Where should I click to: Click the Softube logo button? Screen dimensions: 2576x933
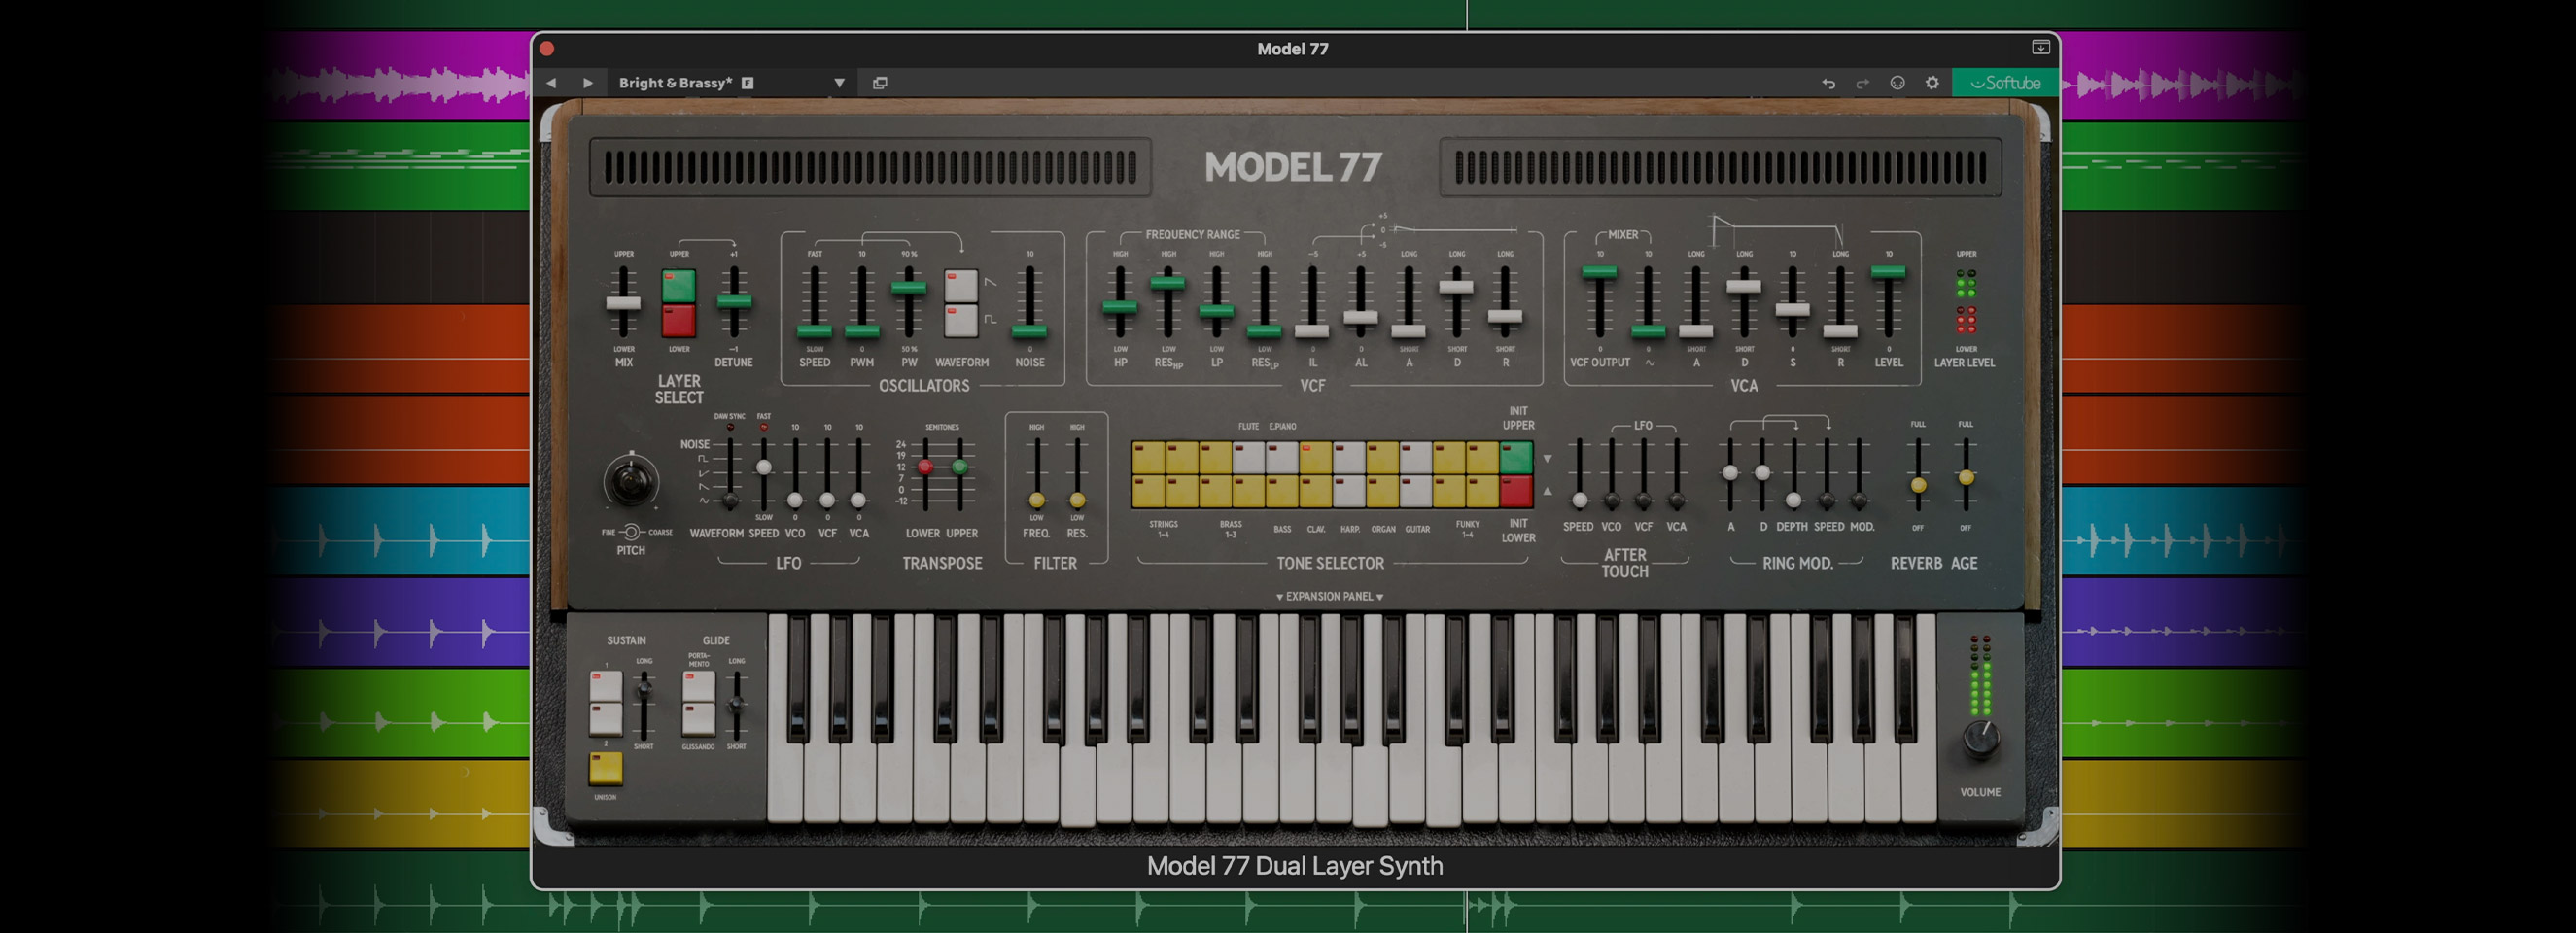(x=2005, y=83)
